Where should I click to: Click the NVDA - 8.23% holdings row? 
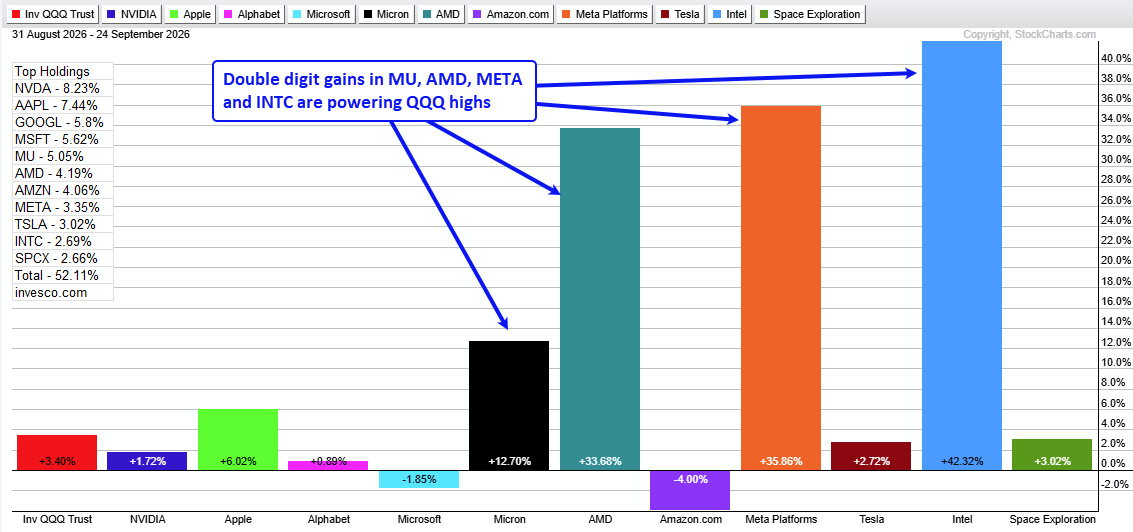[63, 88]
